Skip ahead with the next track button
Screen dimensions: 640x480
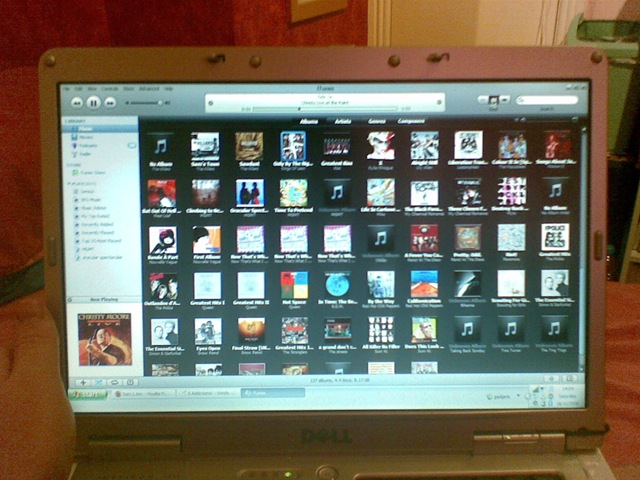point(110,103)
